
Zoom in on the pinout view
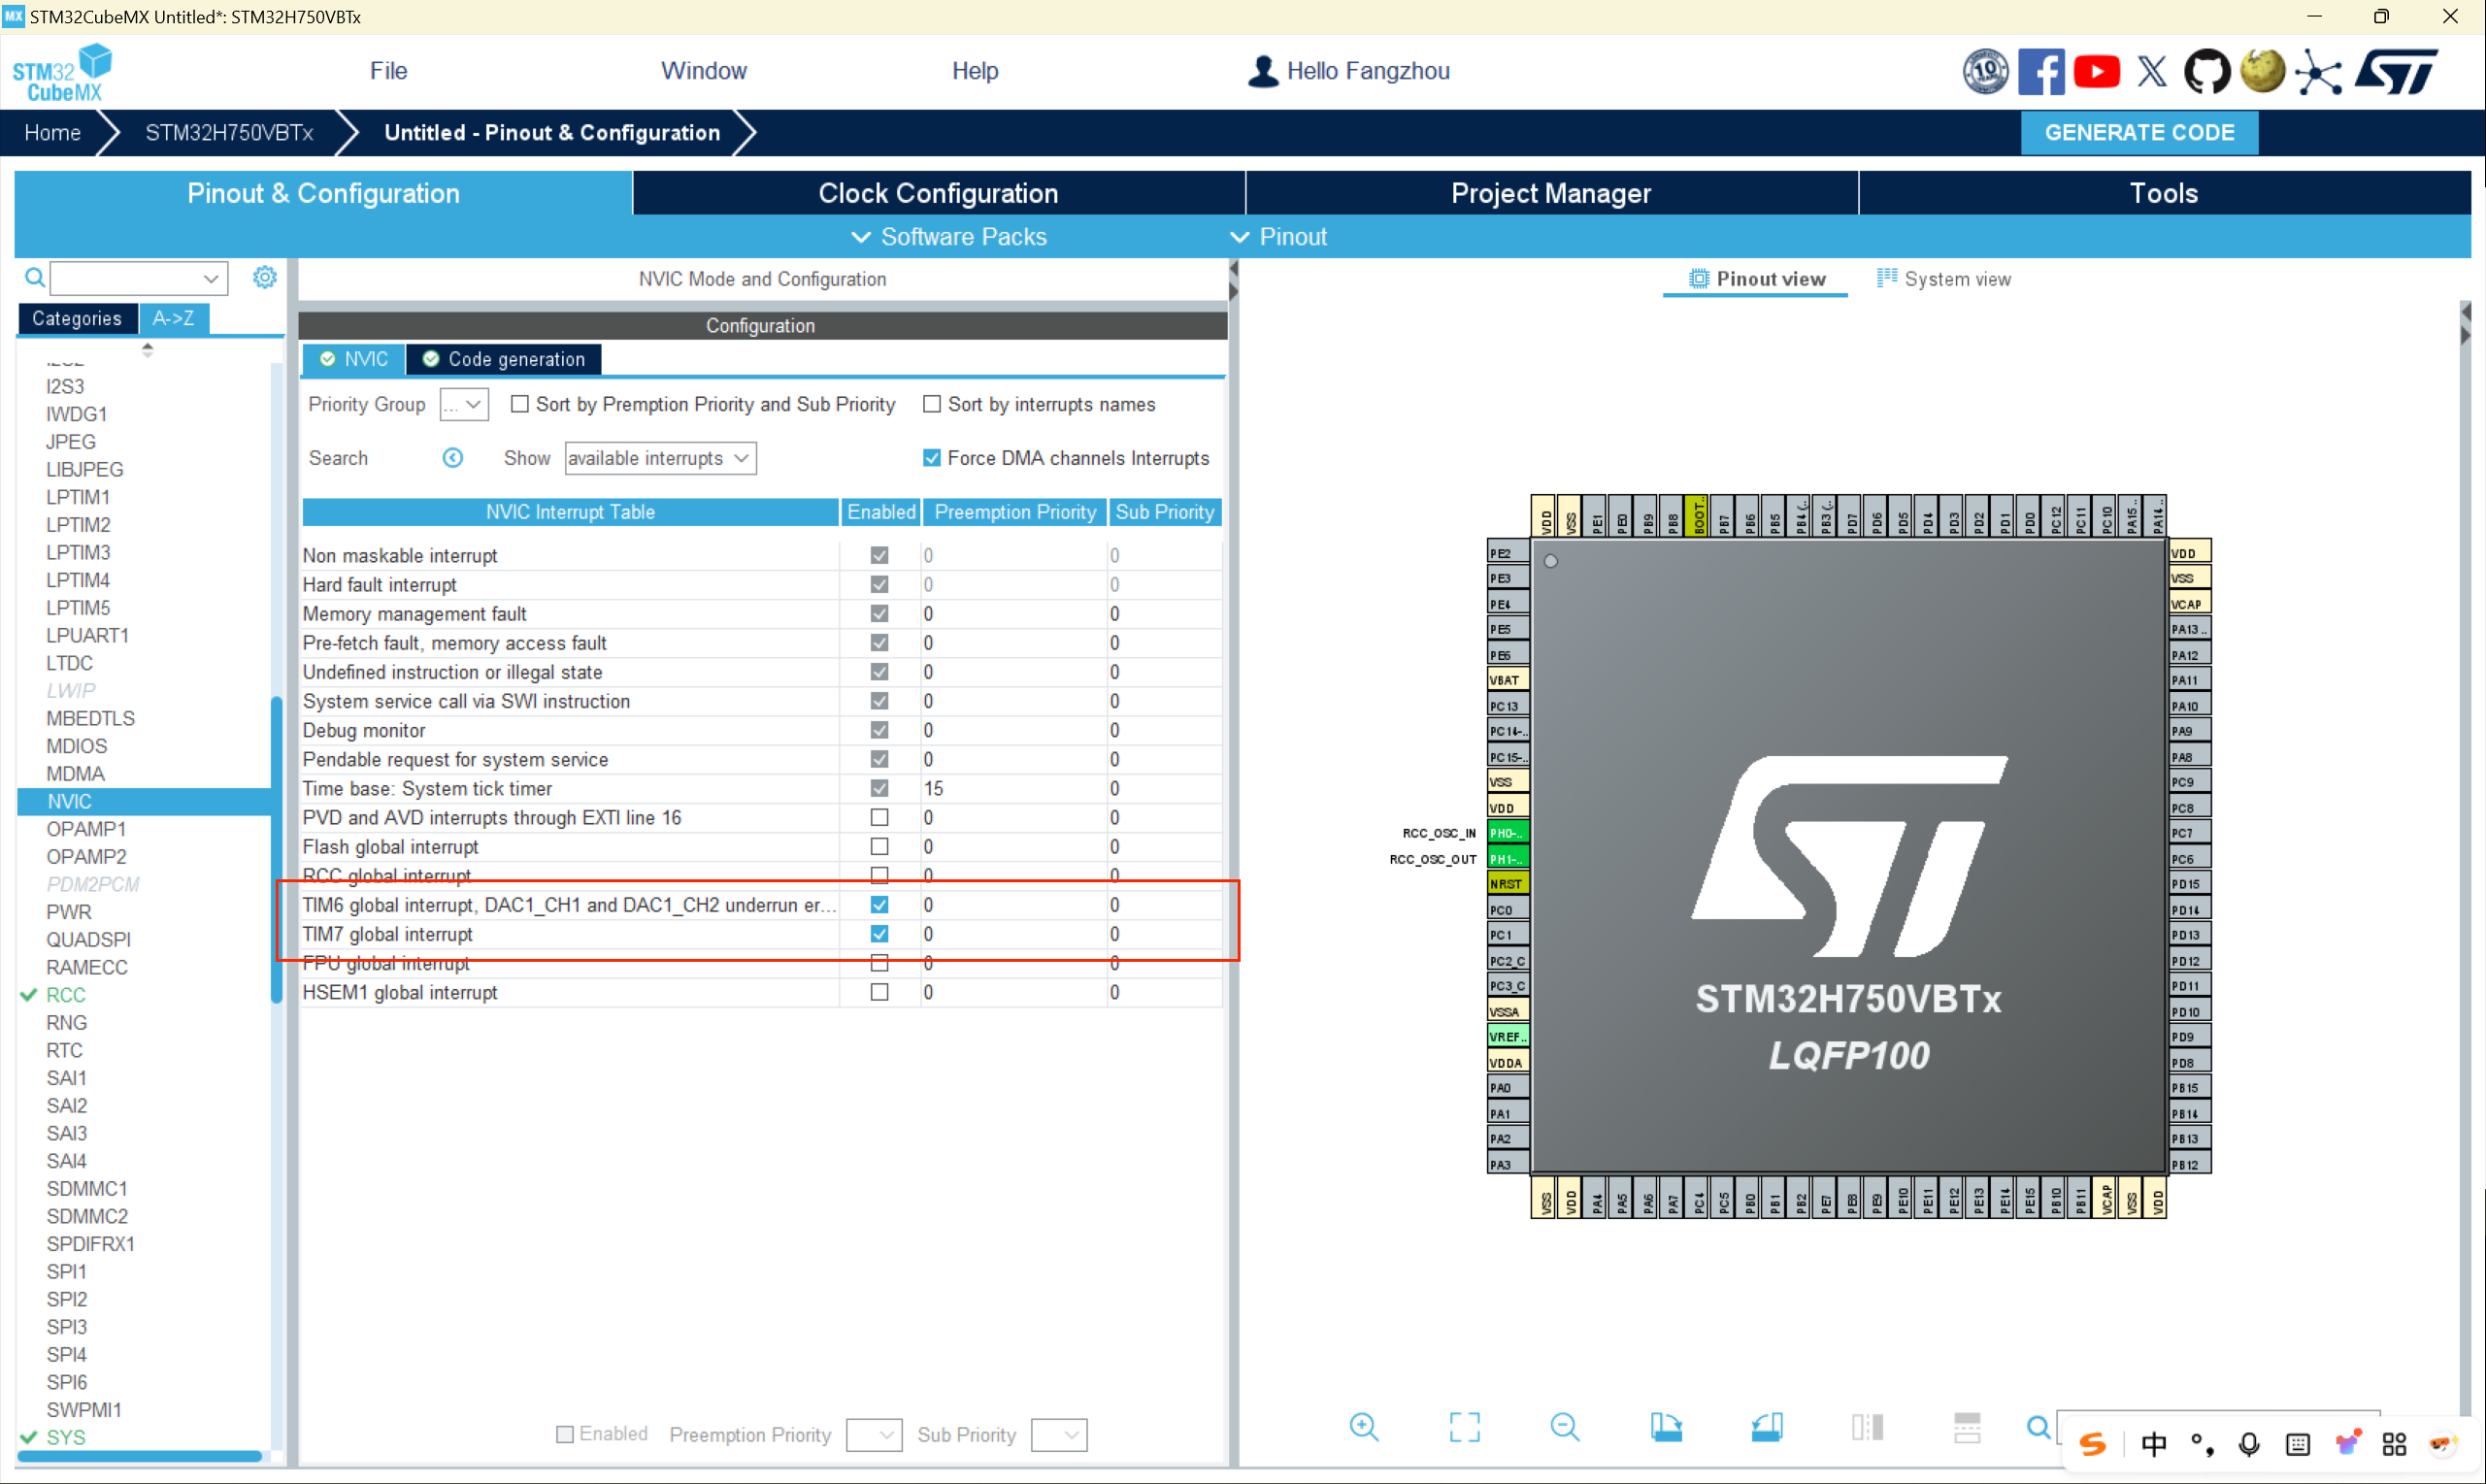coord(1364,1427)
